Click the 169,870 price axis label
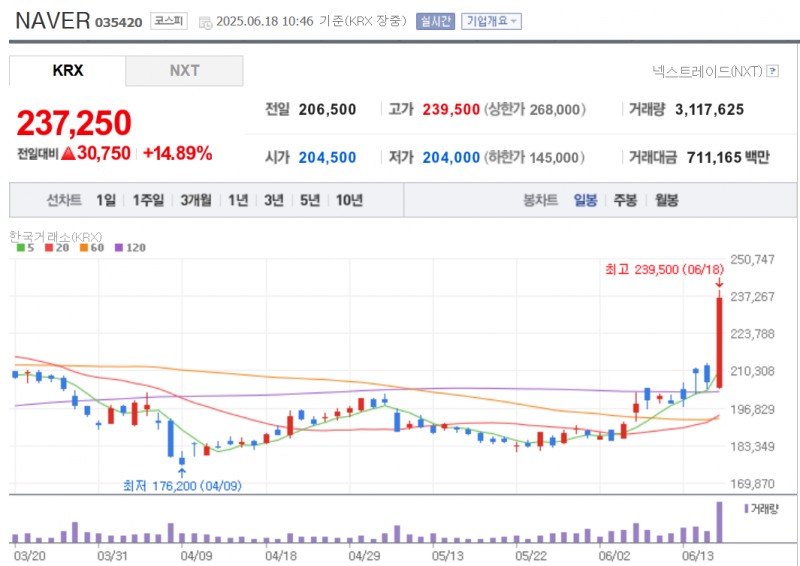The width and height of the screenshot is (800, 566). 753,484
